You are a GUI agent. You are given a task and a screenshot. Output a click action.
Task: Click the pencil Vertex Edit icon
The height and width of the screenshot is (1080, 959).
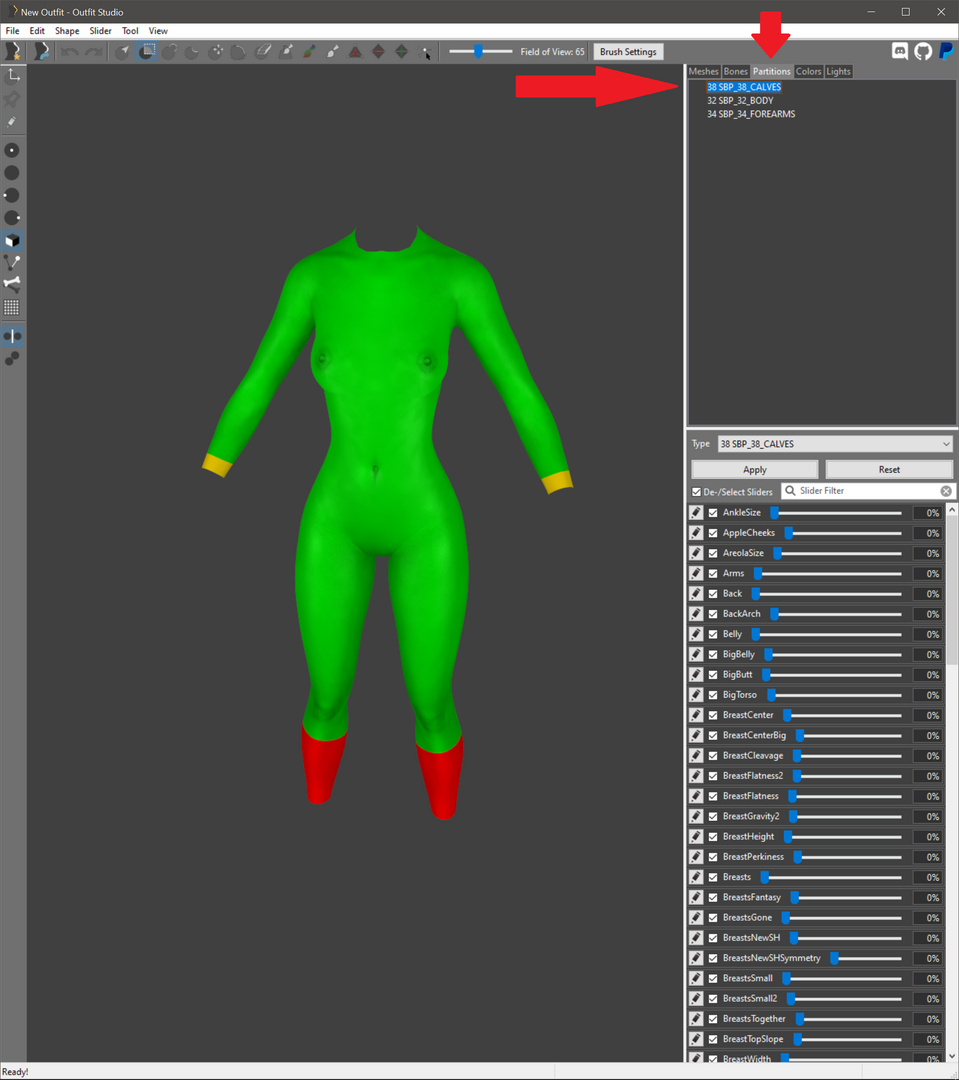12,122
